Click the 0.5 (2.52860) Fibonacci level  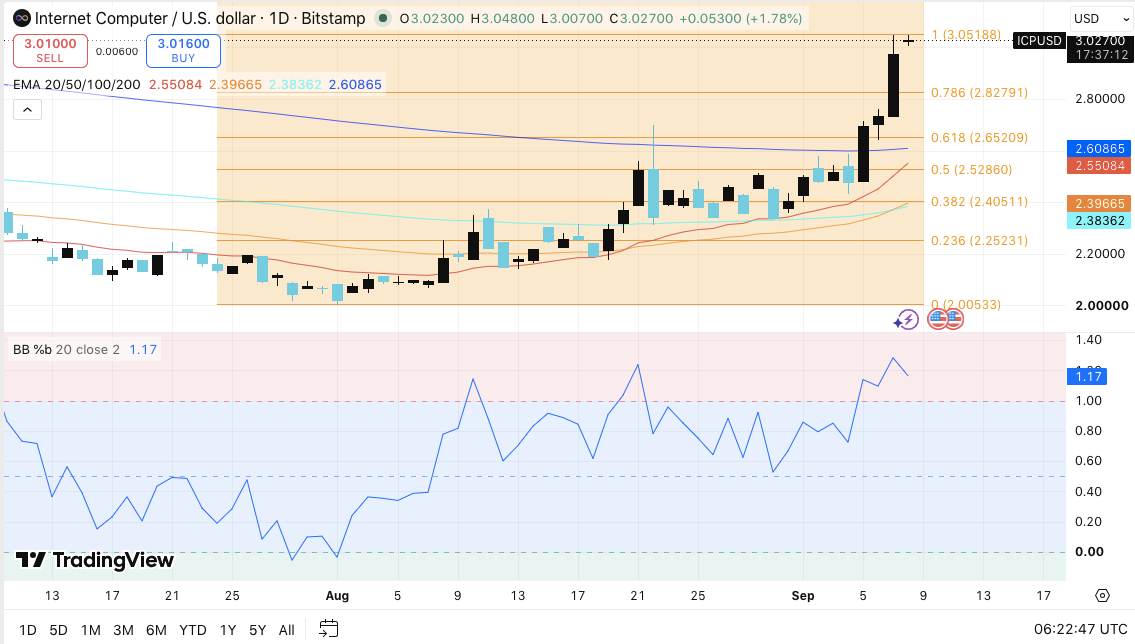click(x=971, y=169)
